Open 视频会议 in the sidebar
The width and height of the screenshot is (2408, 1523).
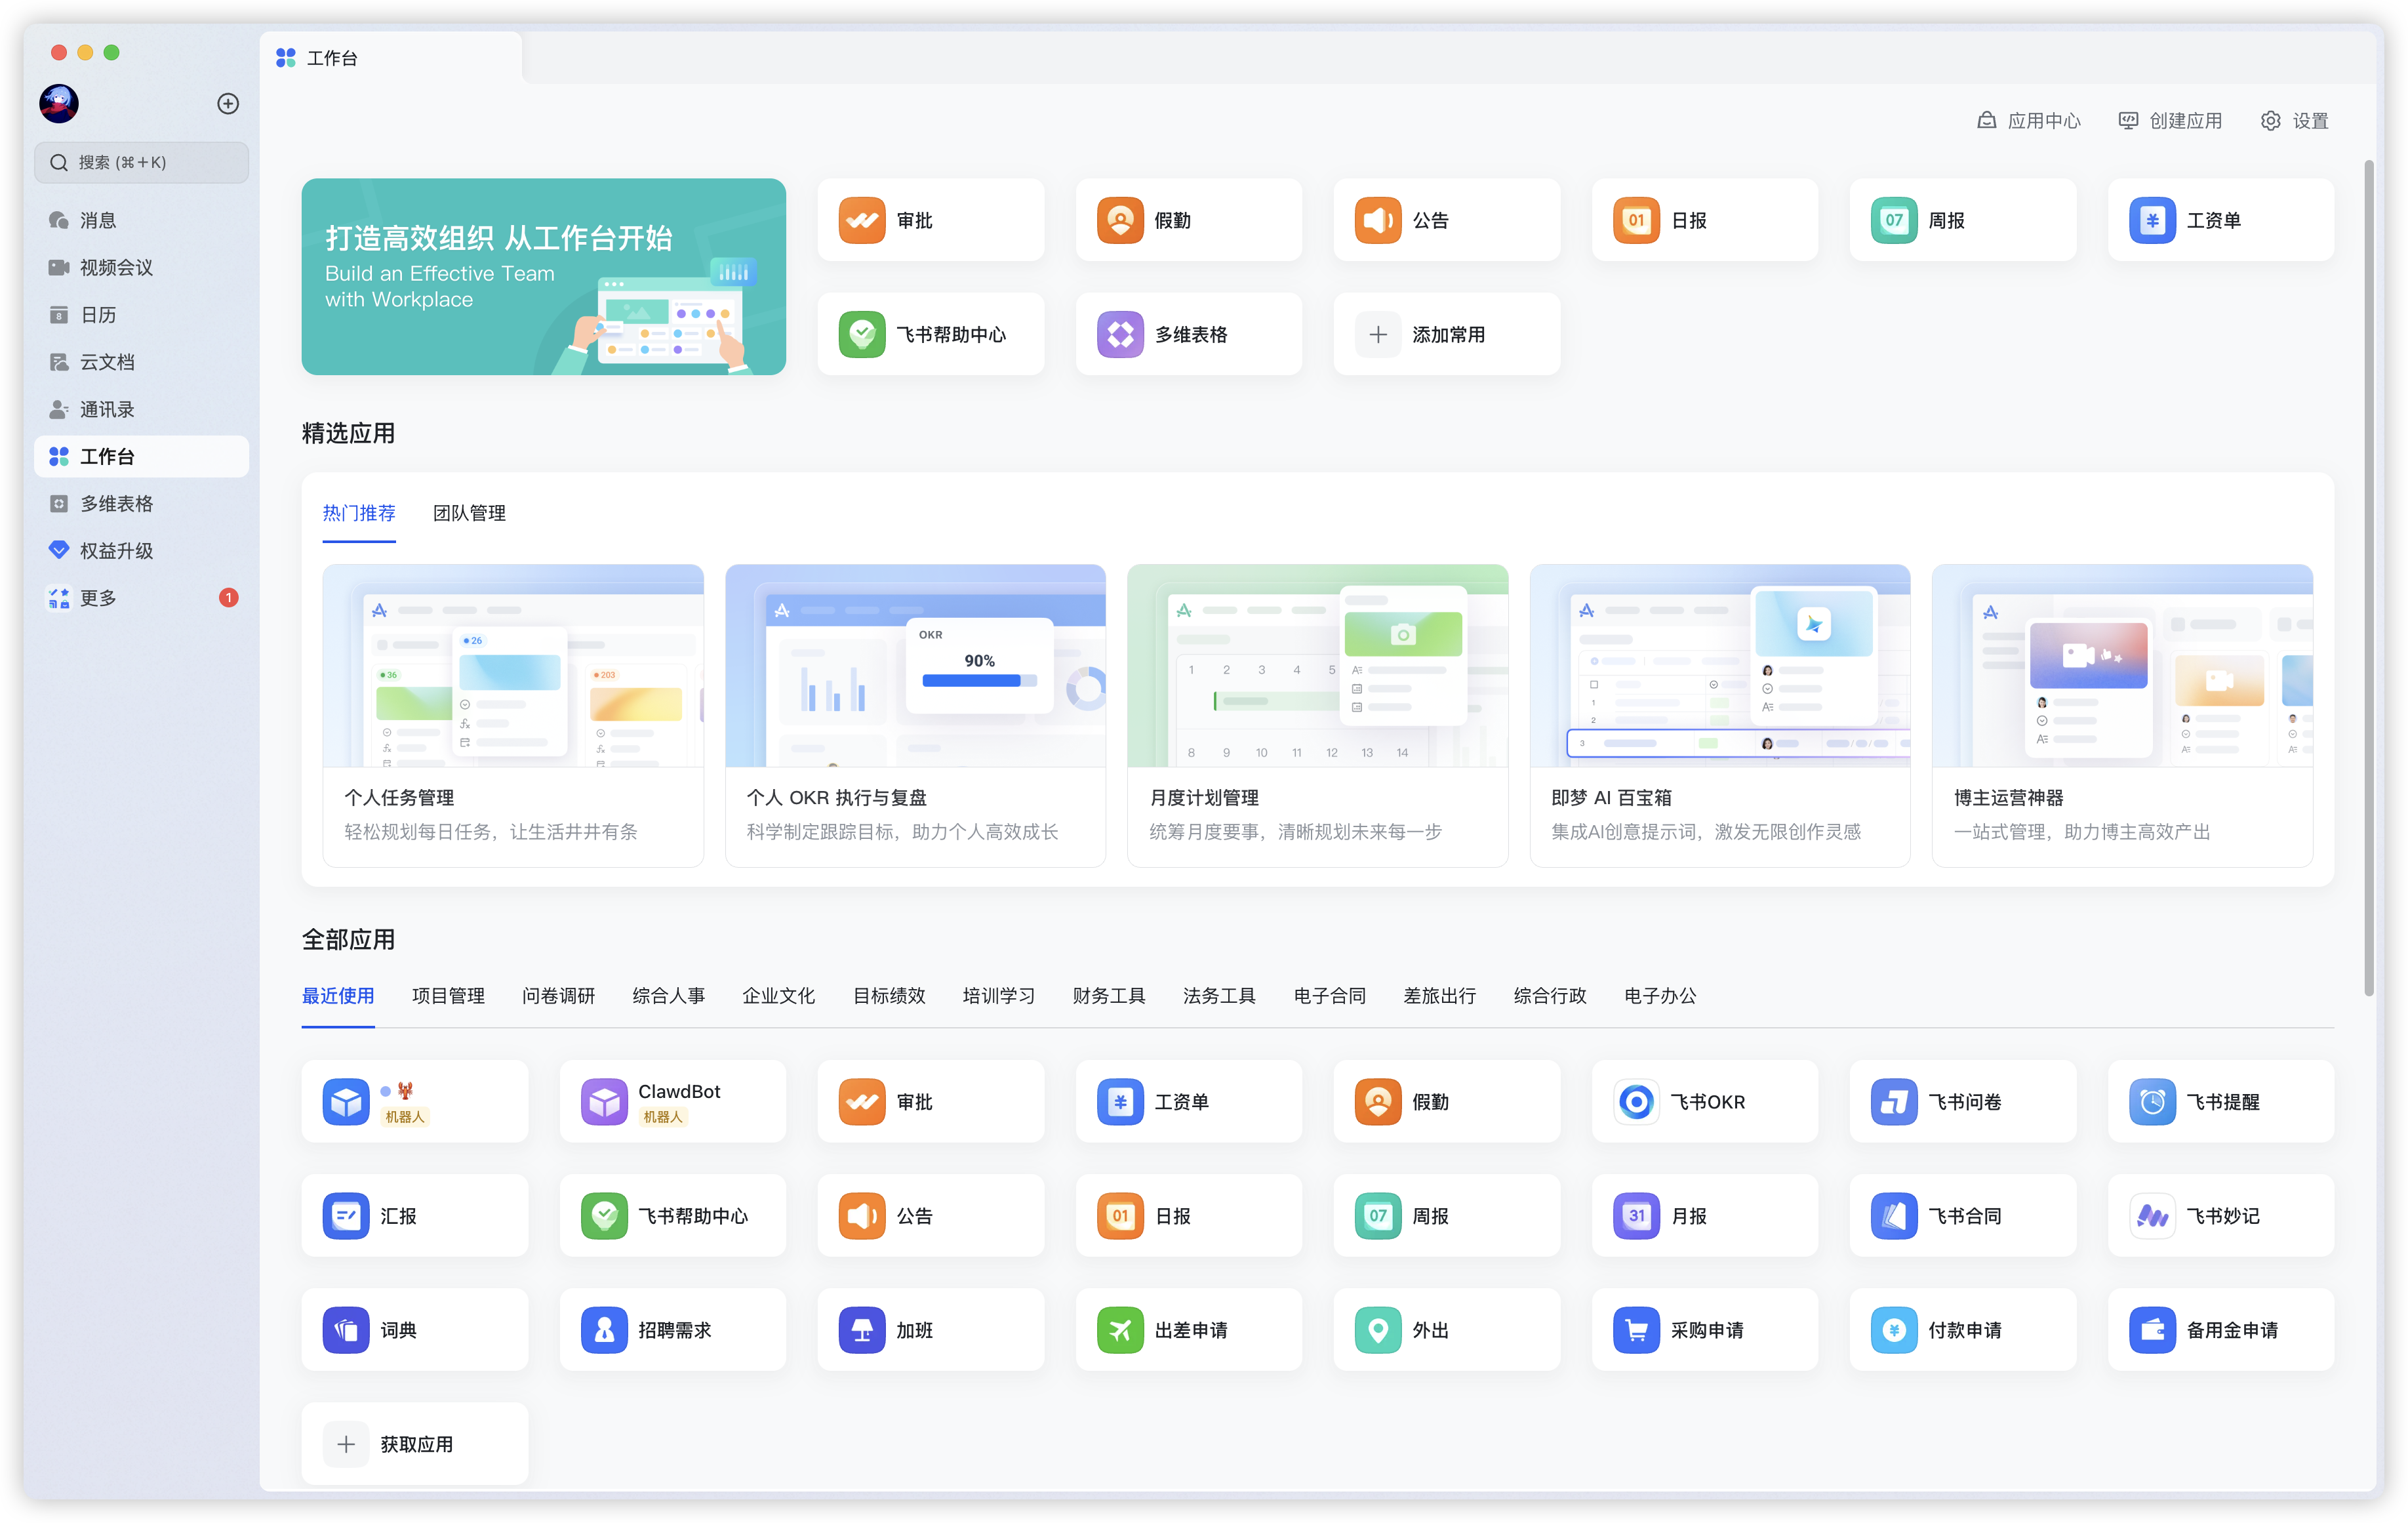click(x=115, y=267)
